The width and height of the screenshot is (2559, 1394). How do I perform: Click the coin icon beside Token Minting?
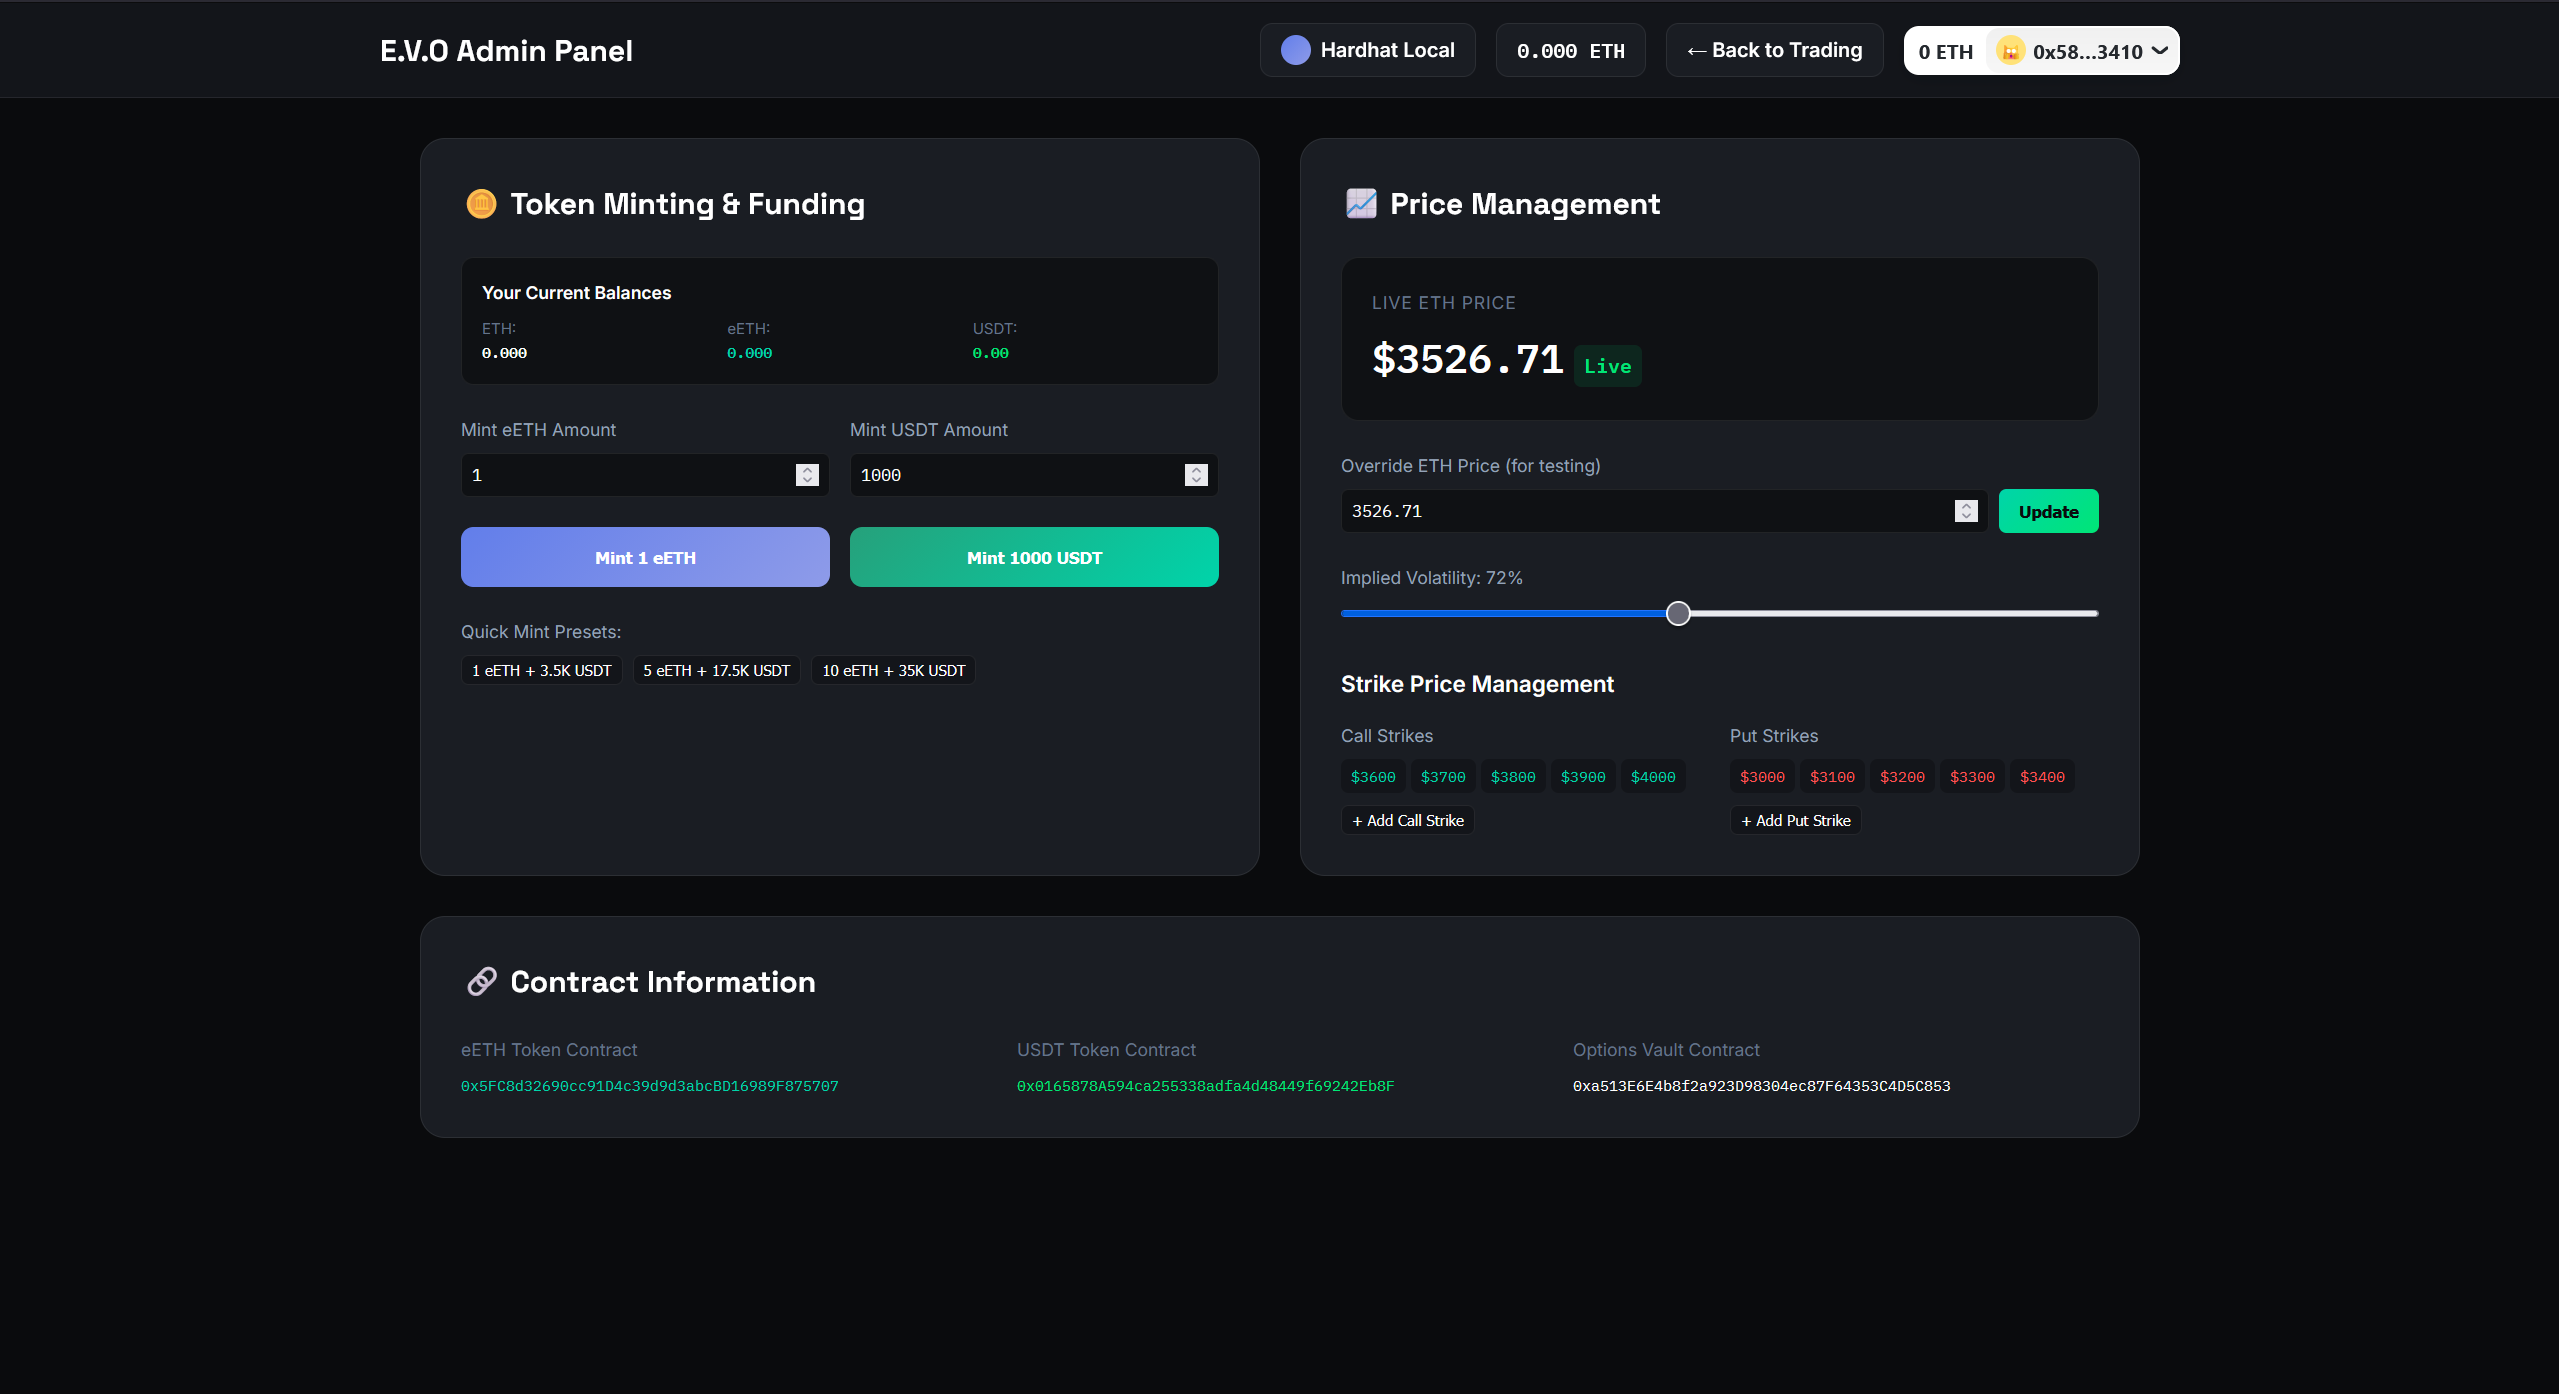coord(481,204)
